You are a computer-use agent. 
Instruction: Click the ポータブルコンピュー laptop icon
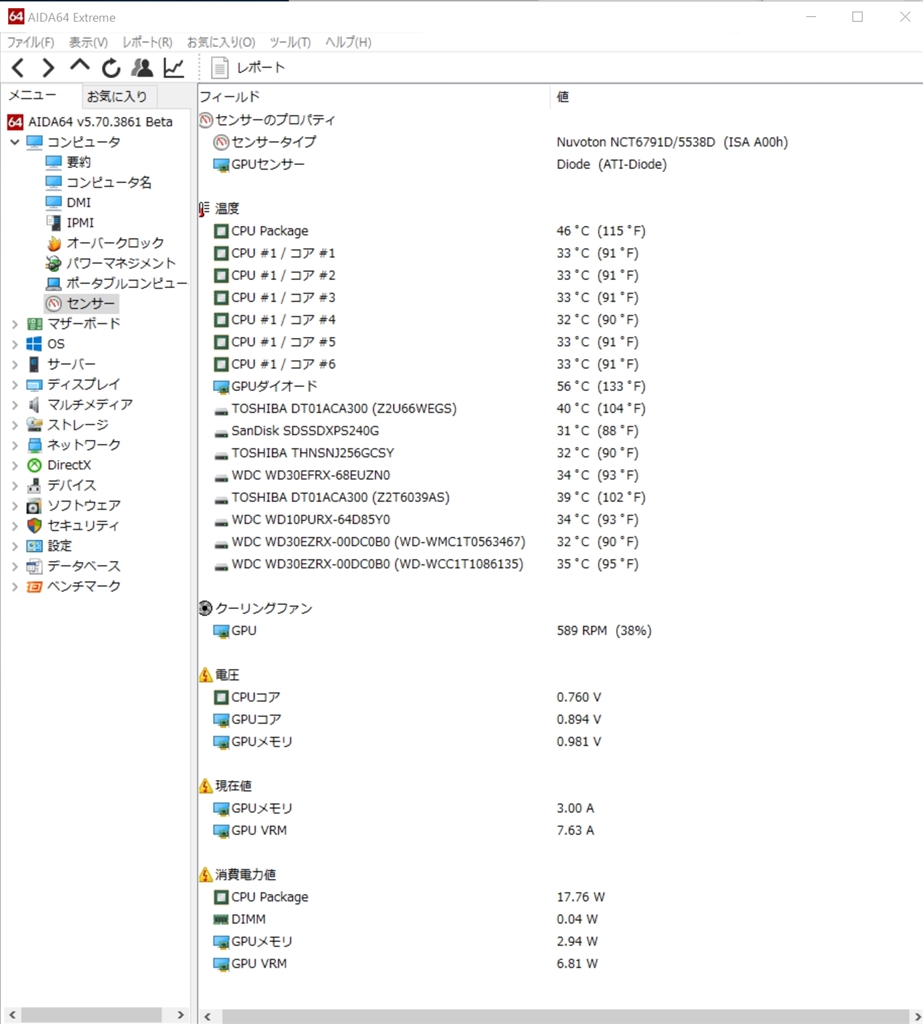pos(54,283)
